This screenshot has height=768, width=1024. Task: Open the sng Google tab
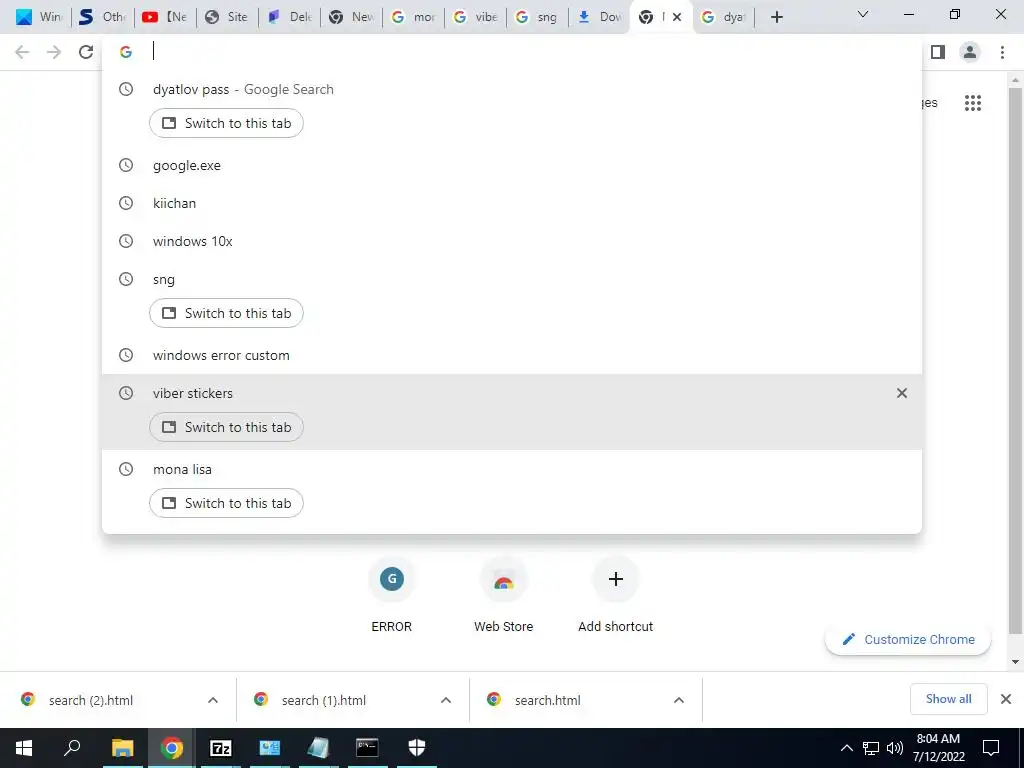(x=537, y=17)
